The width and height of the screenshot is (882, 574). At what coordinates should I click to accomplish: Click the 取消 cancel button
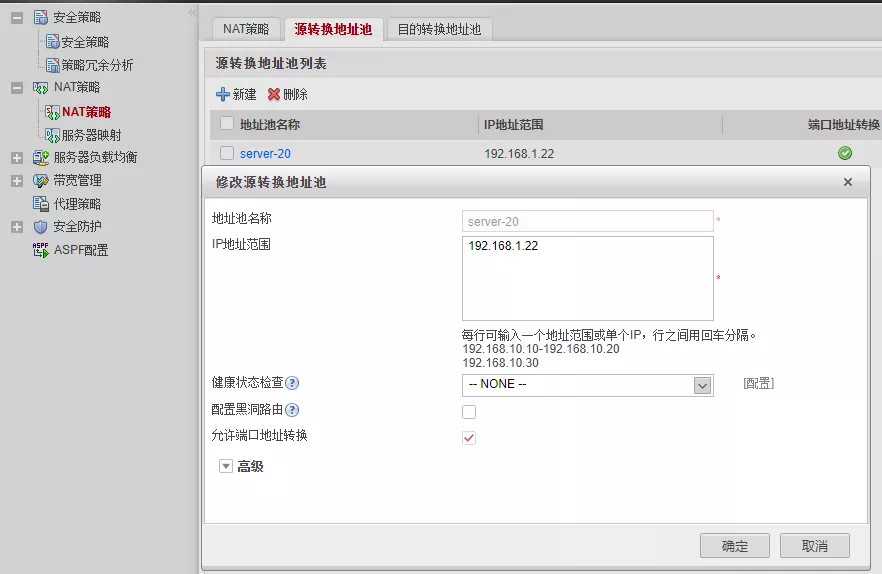(814, 546)
